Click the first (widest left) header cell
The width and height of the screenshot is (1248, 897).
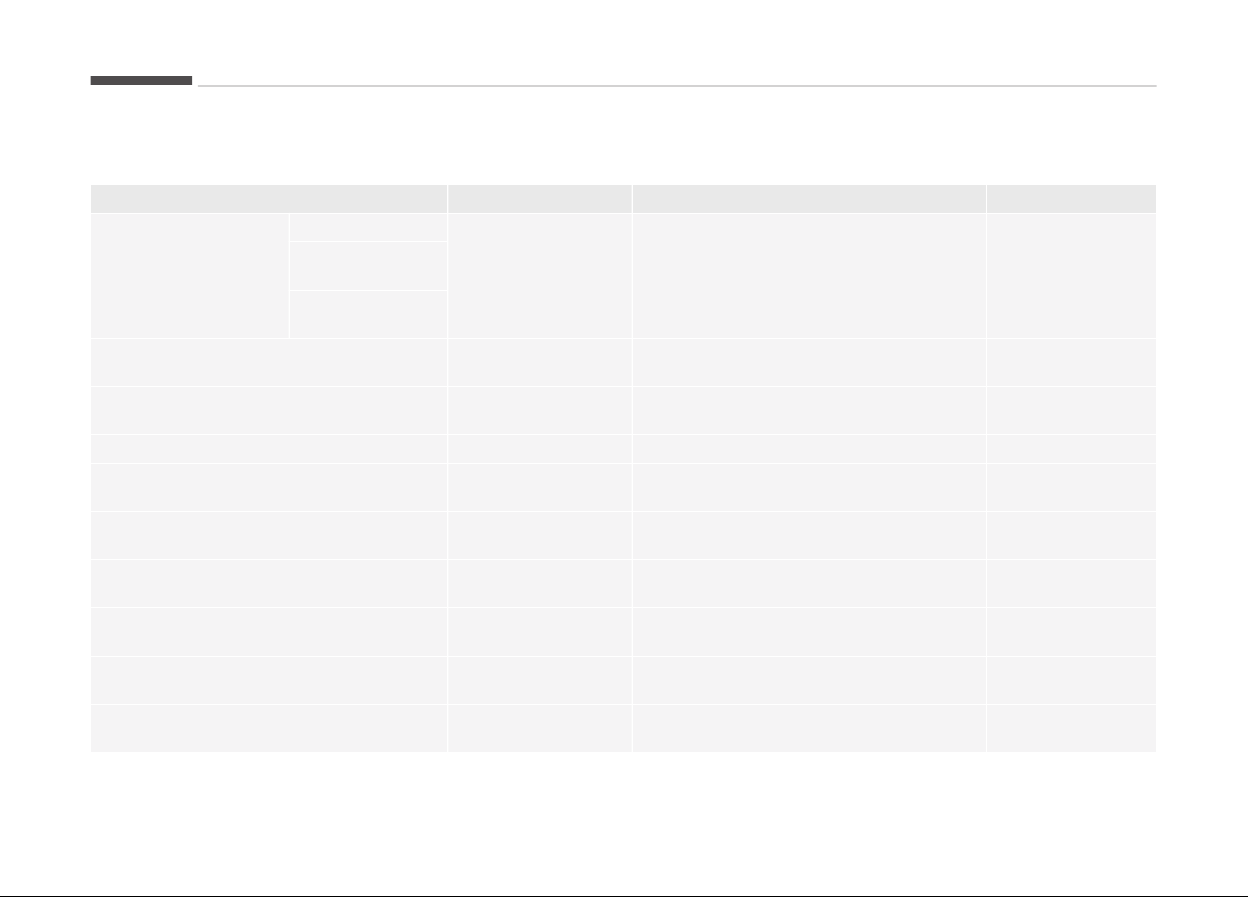click(x=269, y=198)
